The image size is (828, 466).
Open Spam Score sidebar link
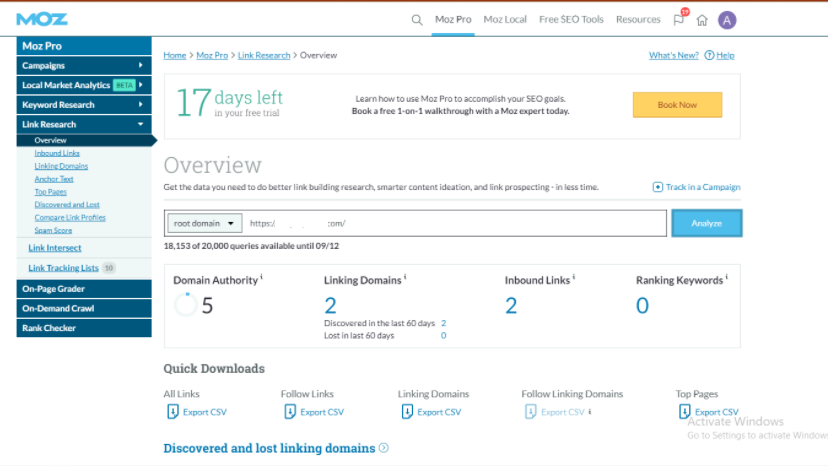coord(53,230)
